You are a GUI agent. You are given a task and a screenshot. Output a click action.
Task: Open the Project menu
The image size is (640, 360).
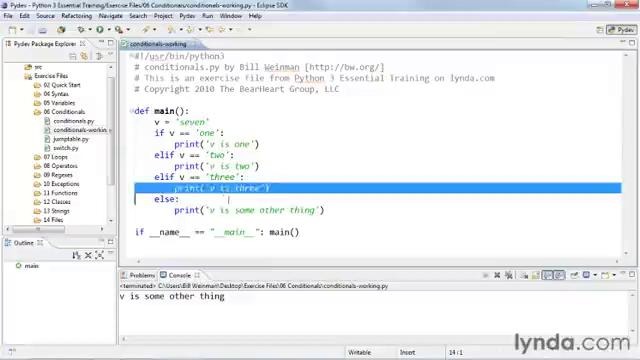163,16
